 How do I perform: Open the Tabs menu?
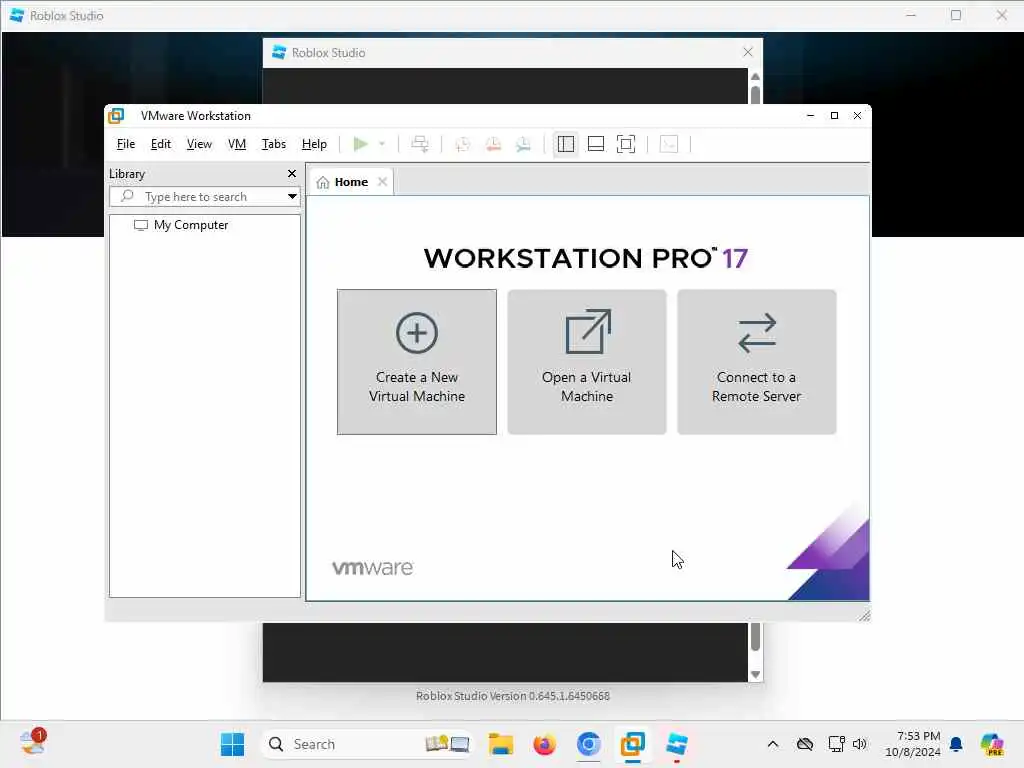[x=274, y=144]
